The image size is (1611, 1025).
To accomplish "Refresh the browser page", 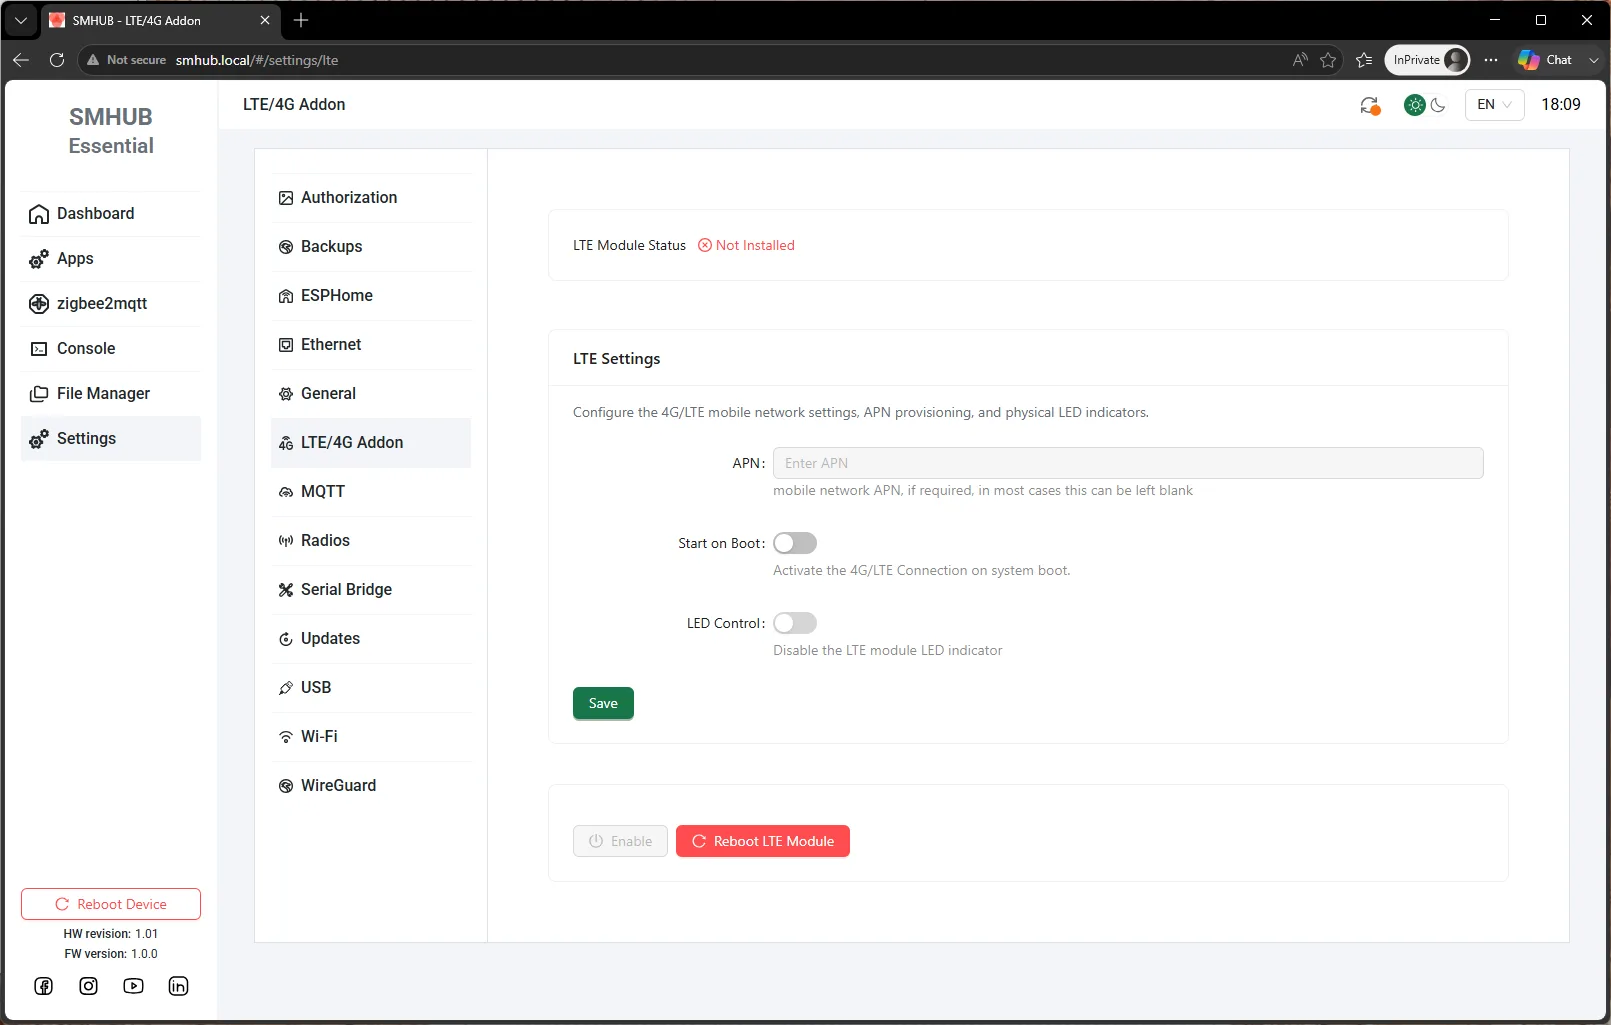I will click(x=57, y=60).
